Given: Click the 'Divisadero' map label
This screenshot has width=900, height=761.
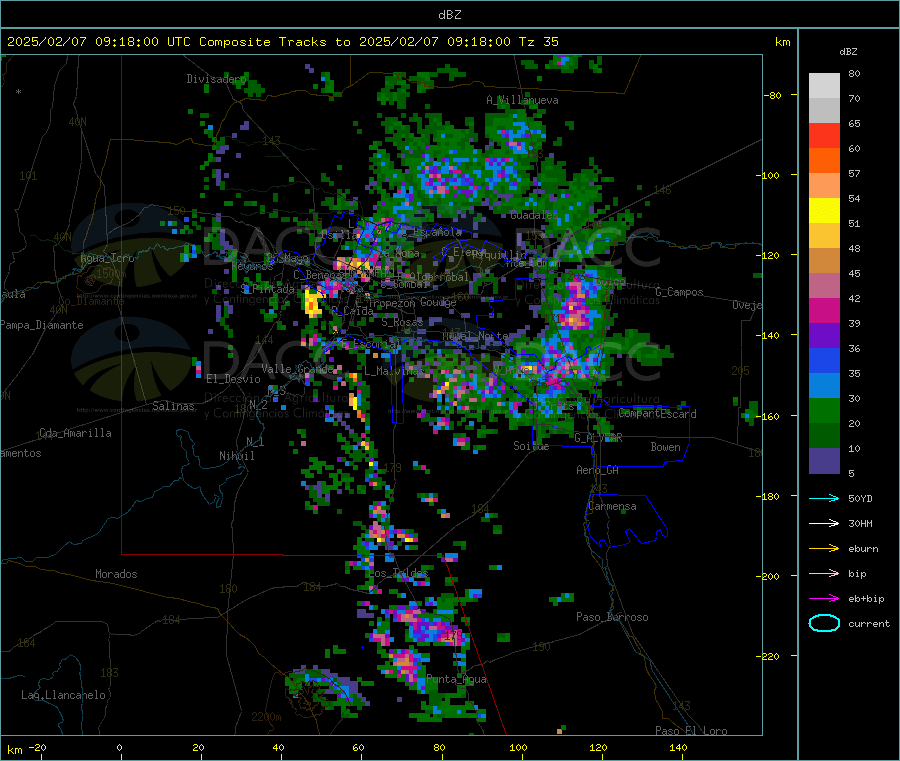Looking at the screenshot, I should click(x=216, y=79).
